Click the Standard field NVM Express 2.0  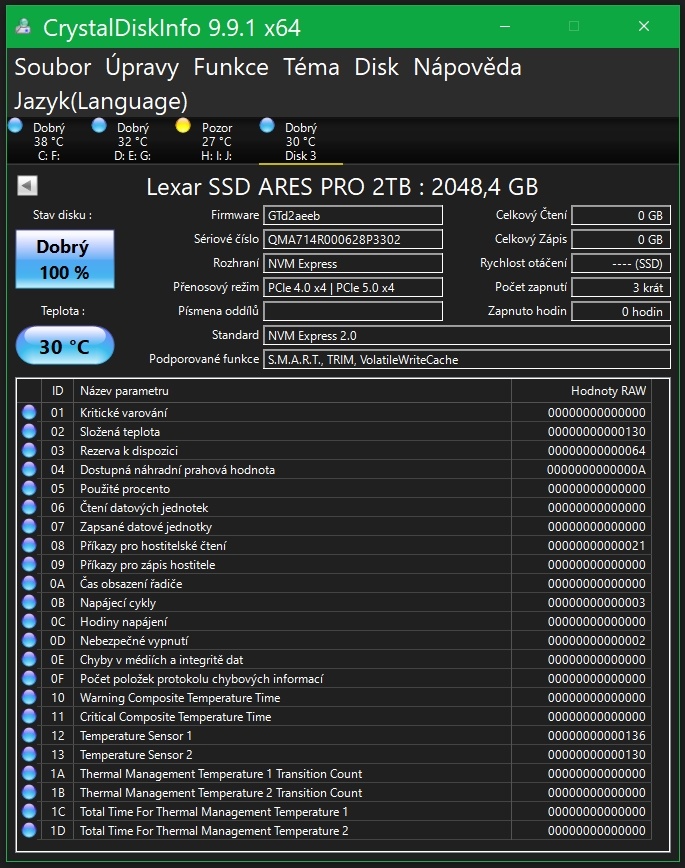coord(467,335)
